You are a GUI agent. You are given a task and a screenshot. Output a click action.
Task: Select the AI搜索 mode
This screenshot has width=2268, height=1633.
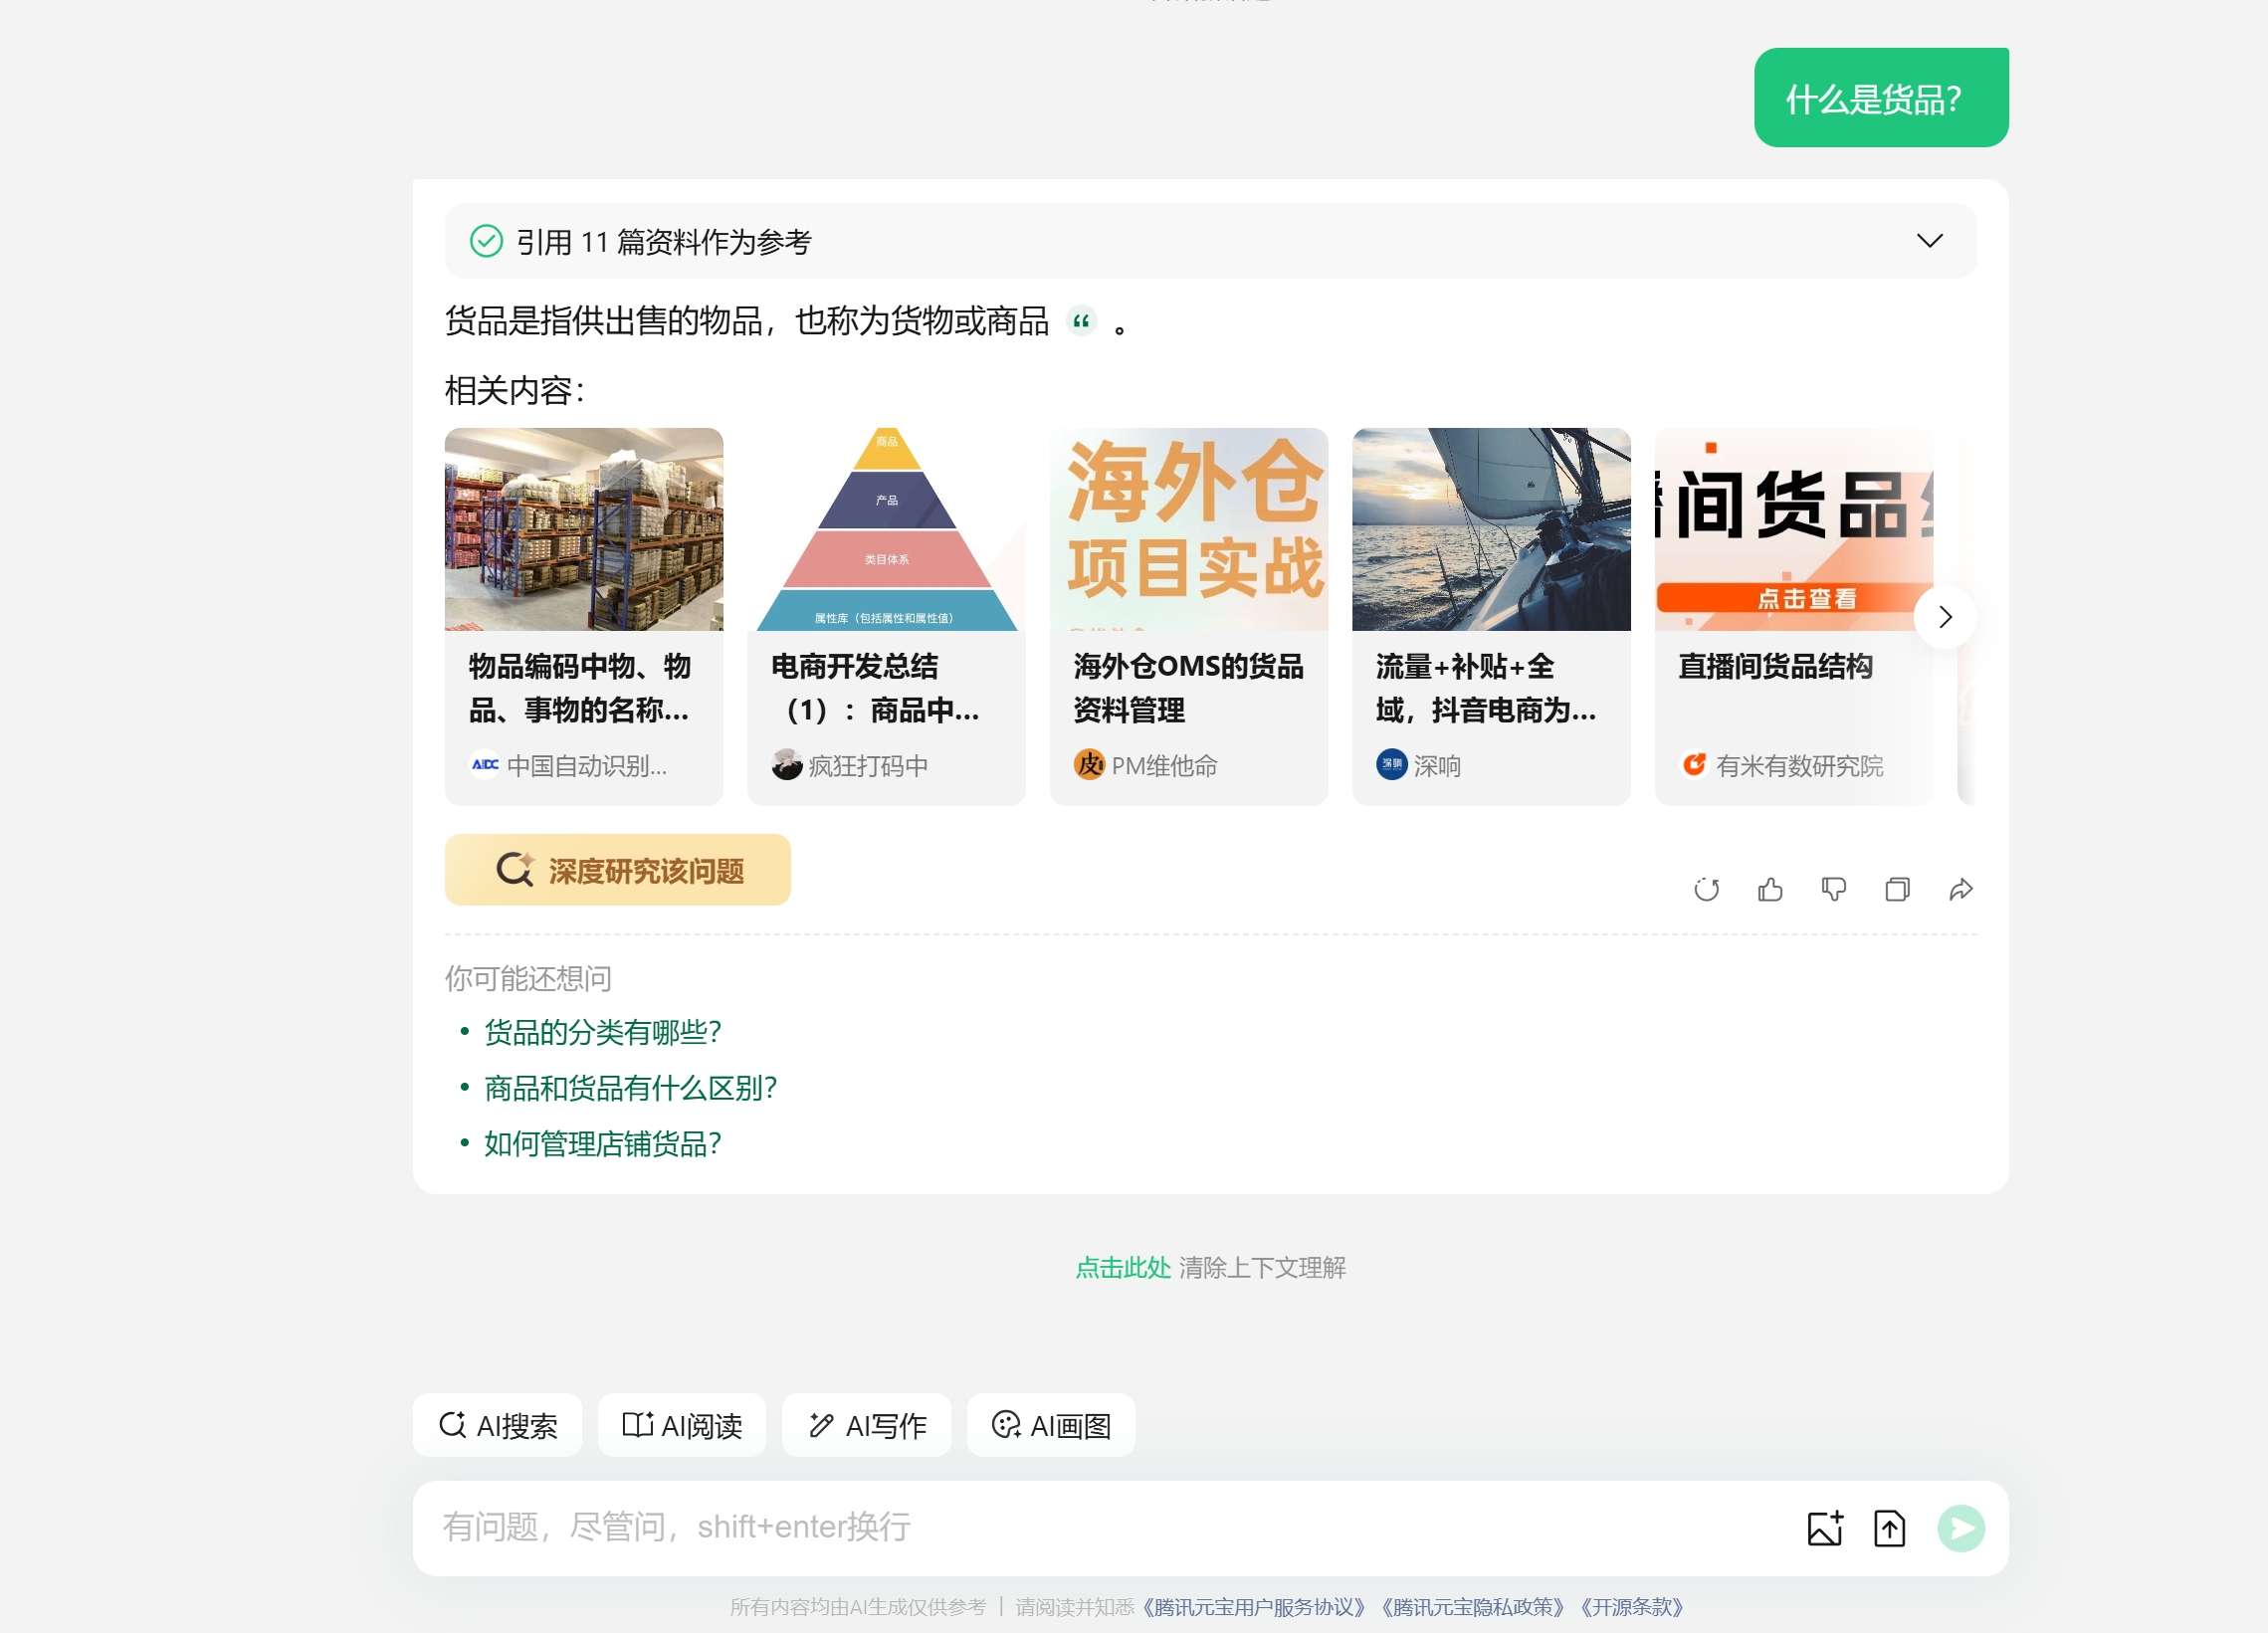[x=497, y=1425]
